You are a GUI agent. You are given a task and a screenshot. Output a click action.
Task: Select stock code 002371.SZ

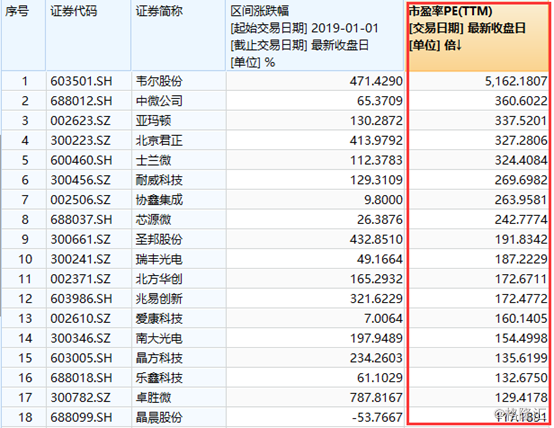click(80, 279)
